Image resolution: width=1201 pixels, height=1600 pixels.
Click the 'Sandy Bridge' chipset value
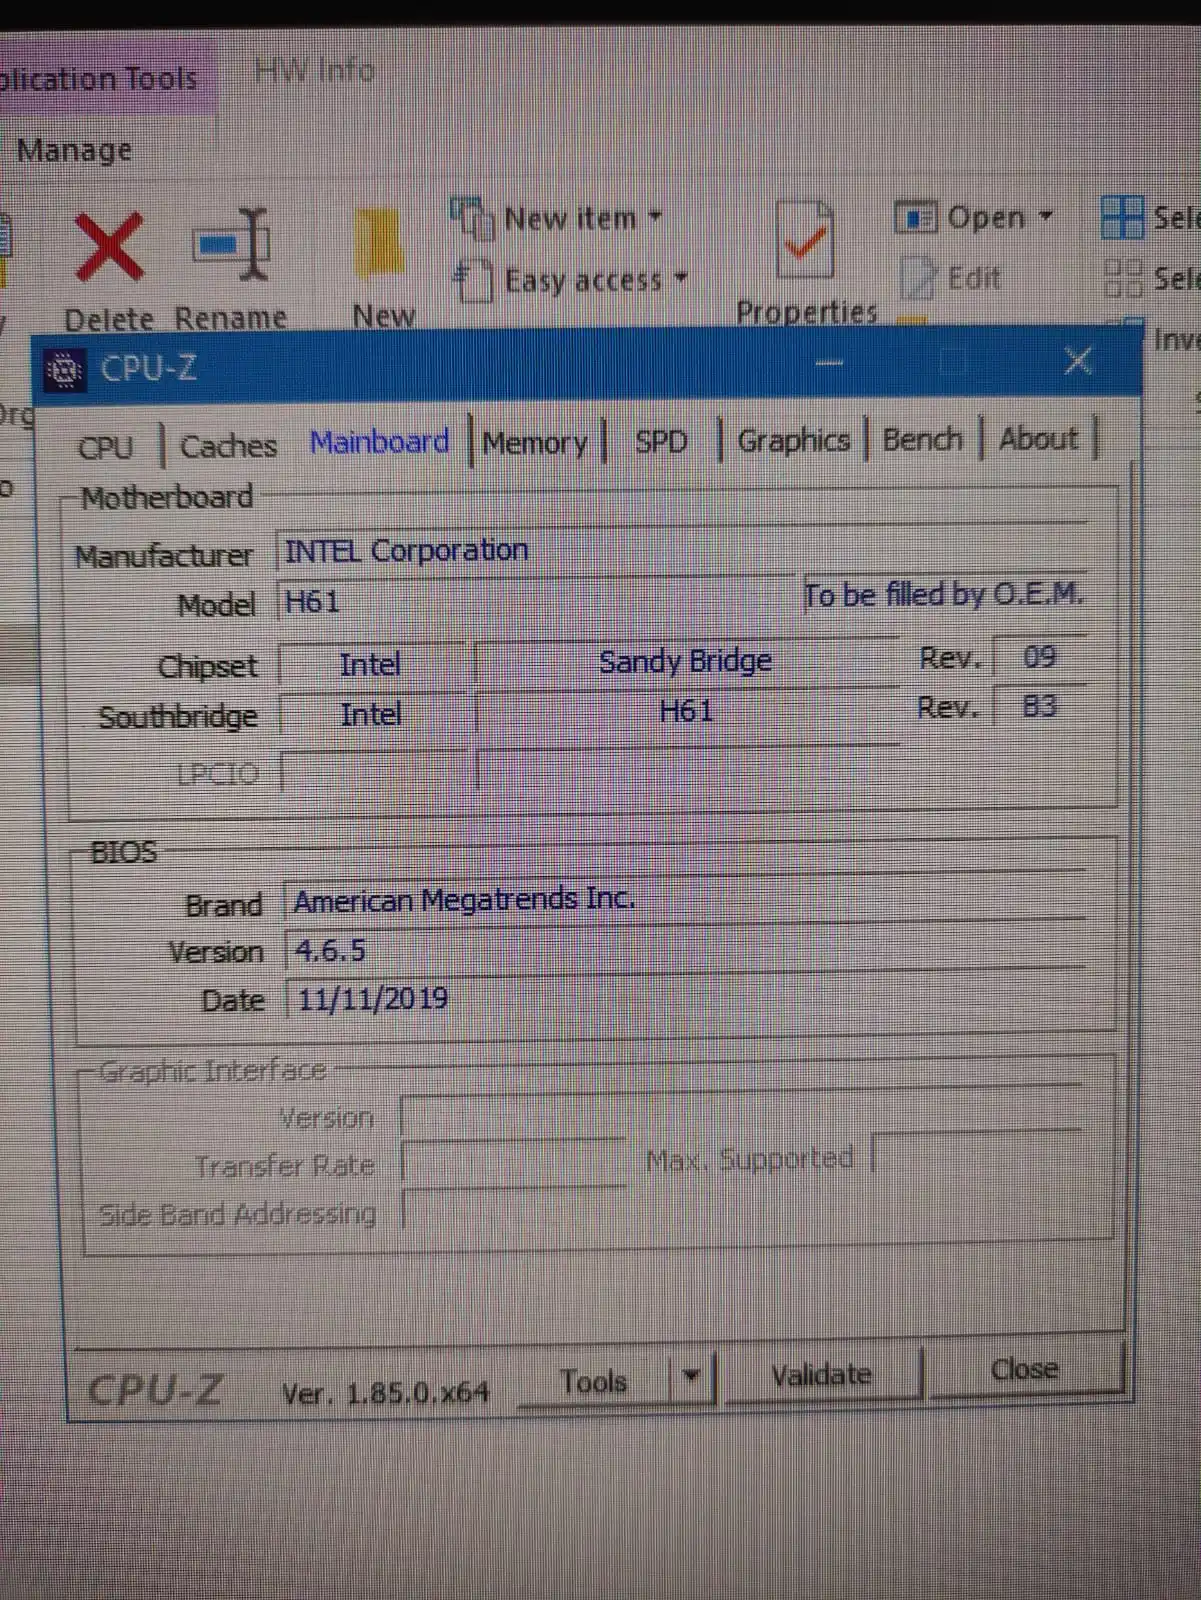(x=686, y=661)
